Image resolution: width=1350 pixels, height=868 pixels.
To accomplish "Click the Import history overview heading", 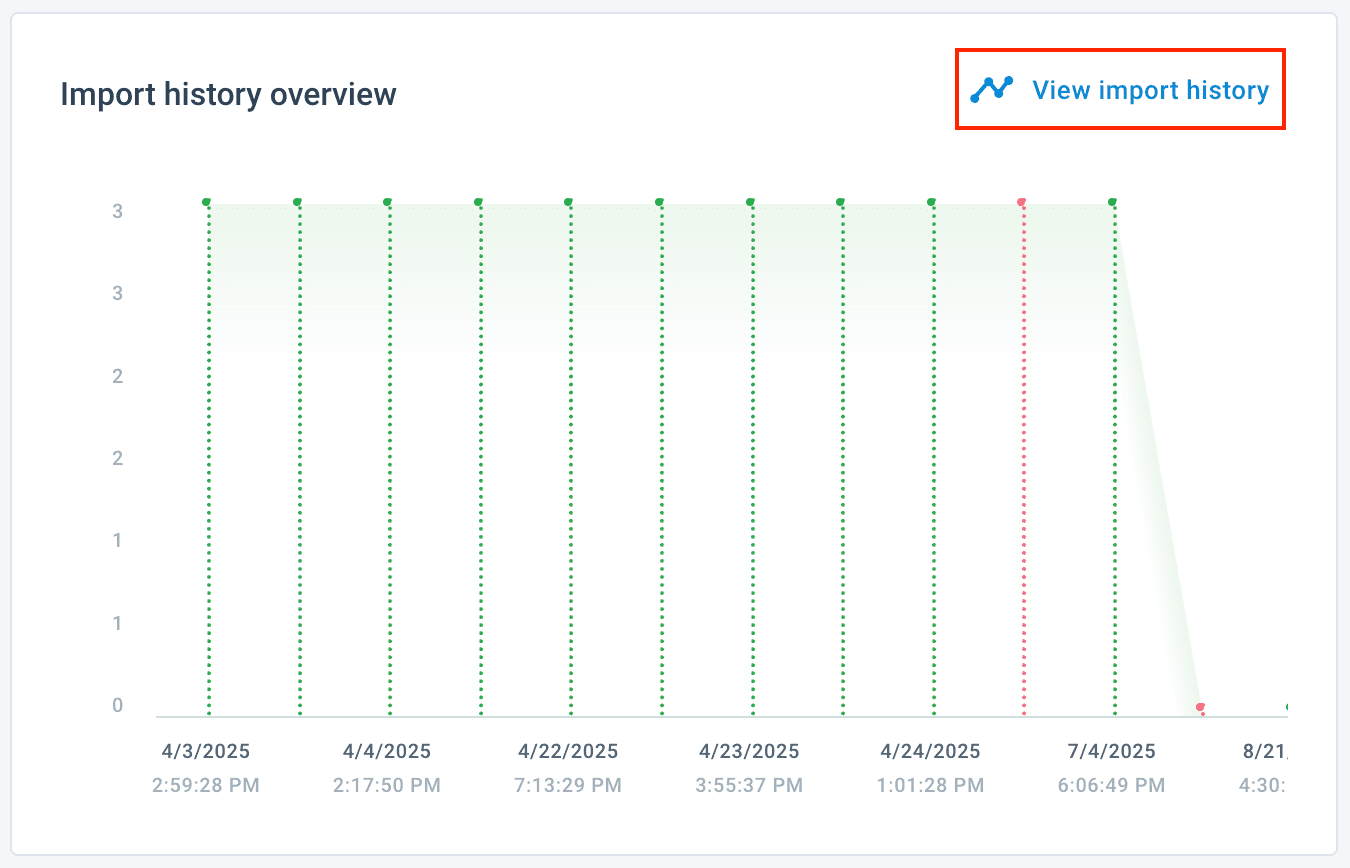I will (228, 94).
